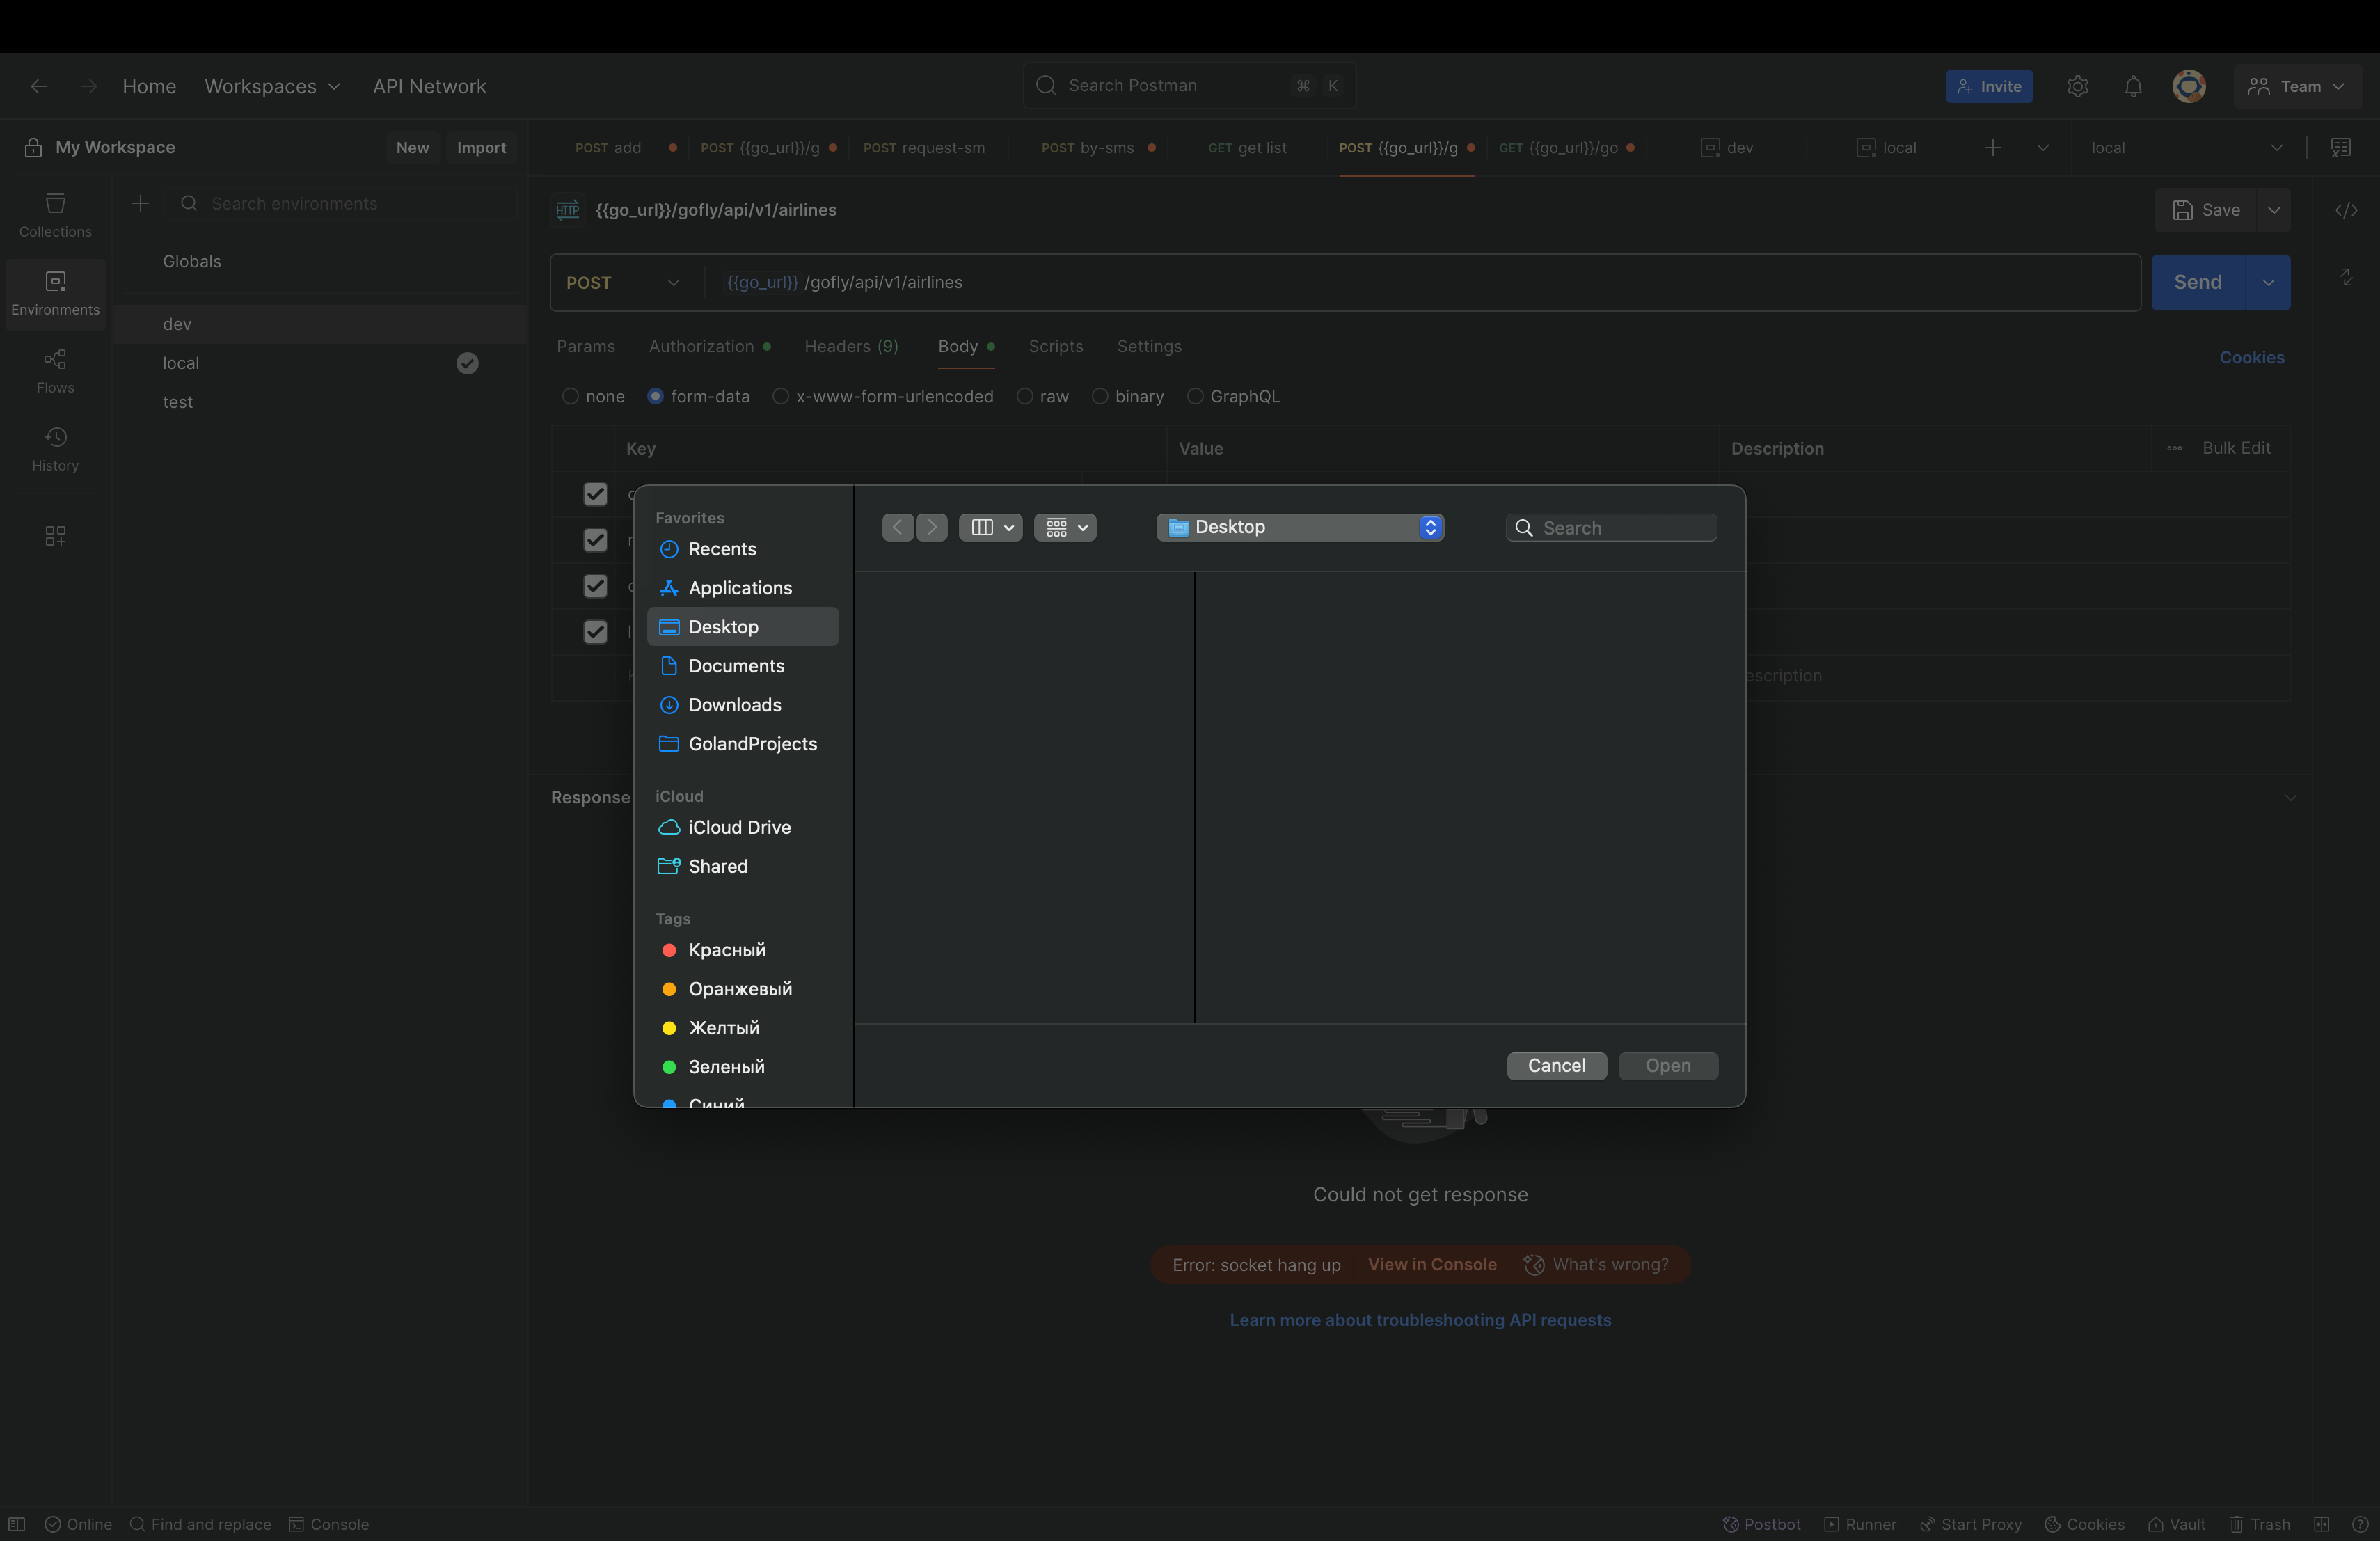Click the iCloud Drive cloud icon
Screen dimensions: 2380x1541
(x=669, y=827)
